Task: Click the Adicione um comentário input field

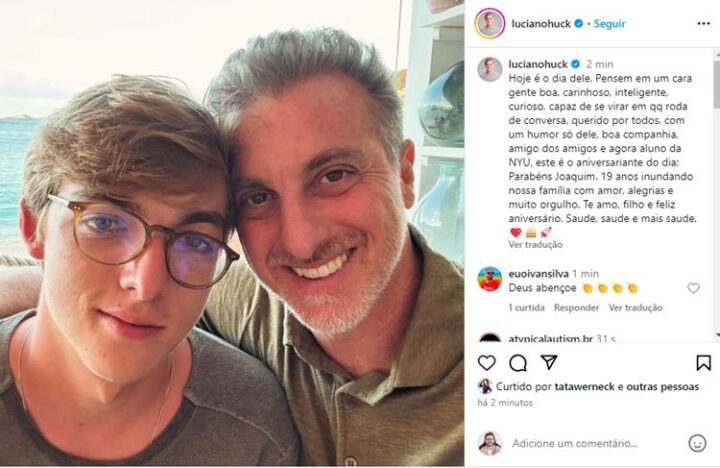Action: coord(590,443)
